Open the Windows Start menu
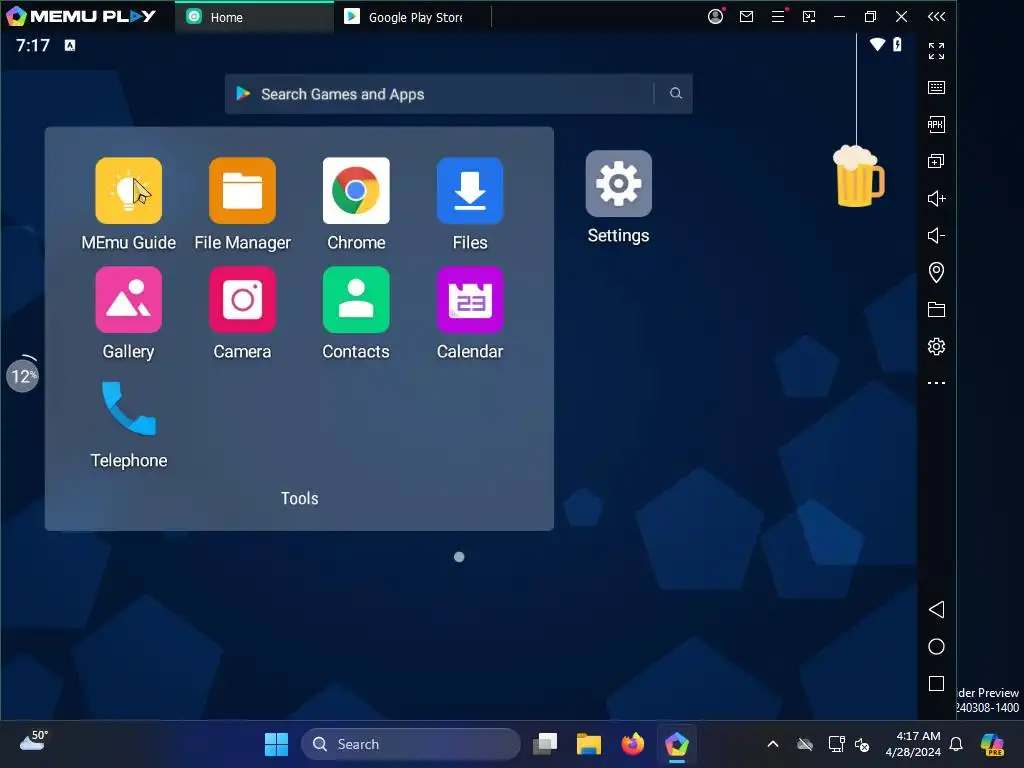This screenshot has height=768, width=1024. point(276,744)
